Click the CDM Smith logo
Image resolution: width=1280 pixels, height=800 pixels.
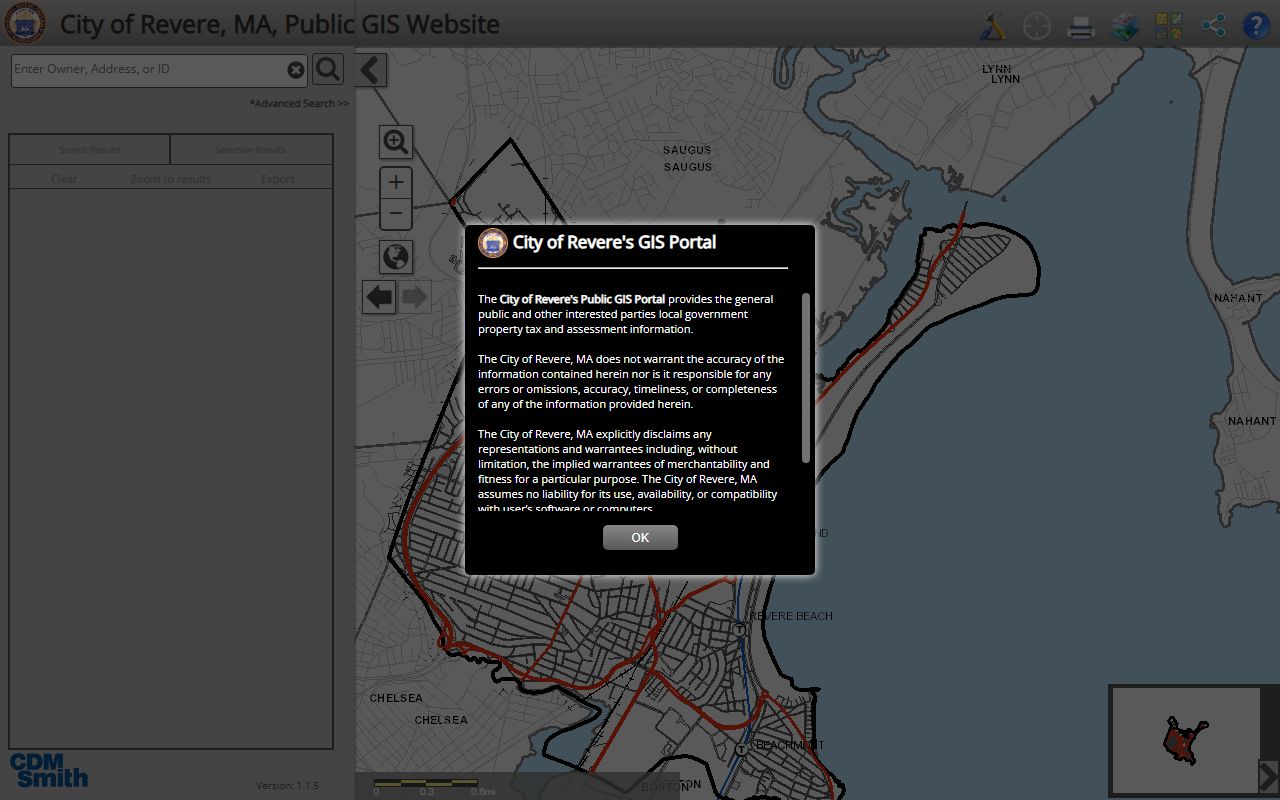(x=49, y=770)
